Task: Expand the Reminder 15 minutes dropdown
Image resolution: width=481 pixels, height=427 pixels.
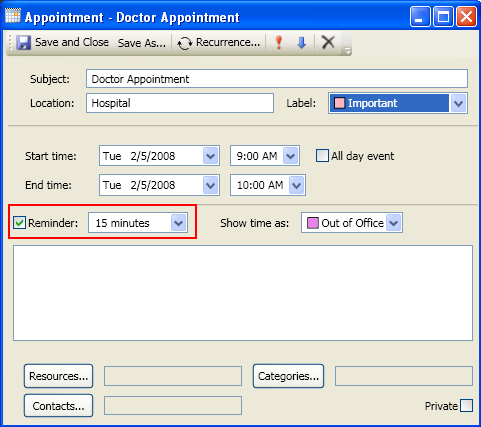Action: coord(179,223)
